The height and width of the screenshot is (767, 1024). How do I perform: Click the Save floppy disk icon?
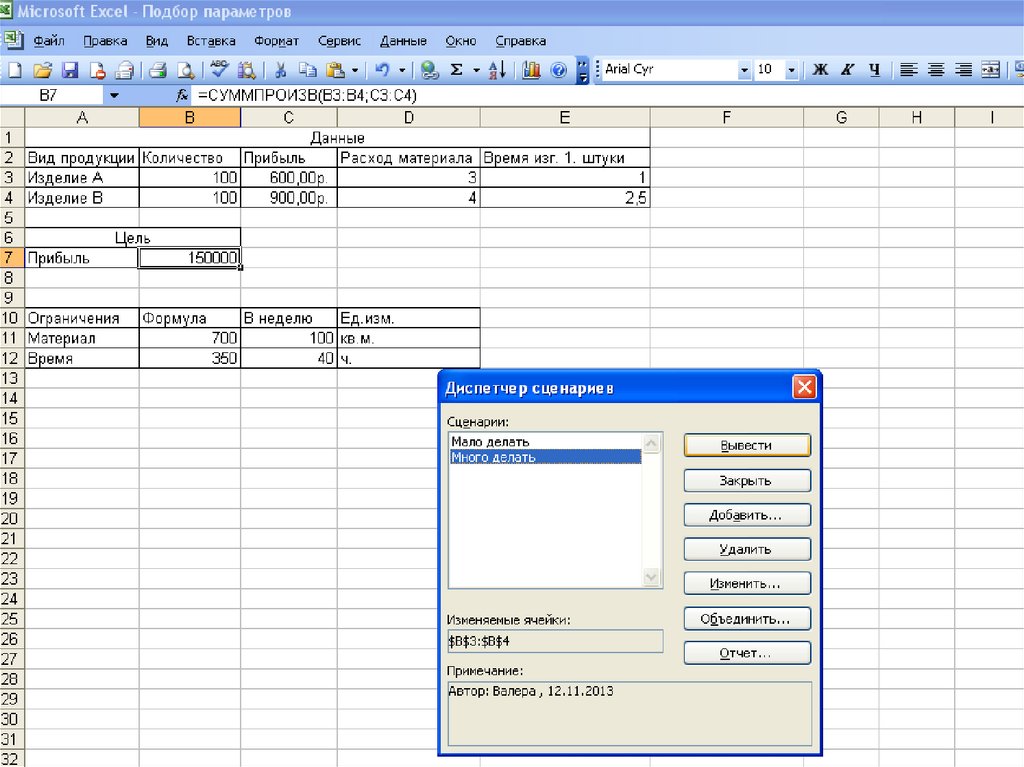pos(70,70)
